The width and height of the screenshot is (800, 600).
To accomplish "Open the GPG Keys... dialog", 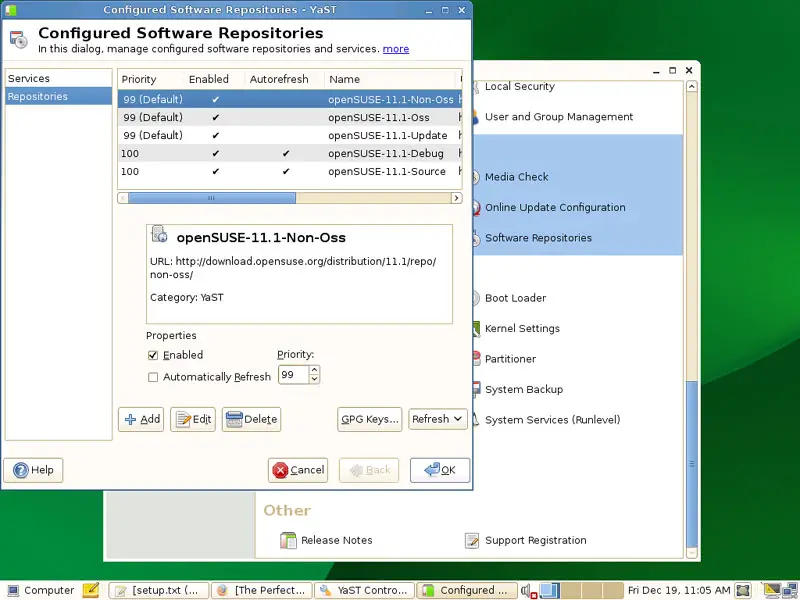I will 369,419.
